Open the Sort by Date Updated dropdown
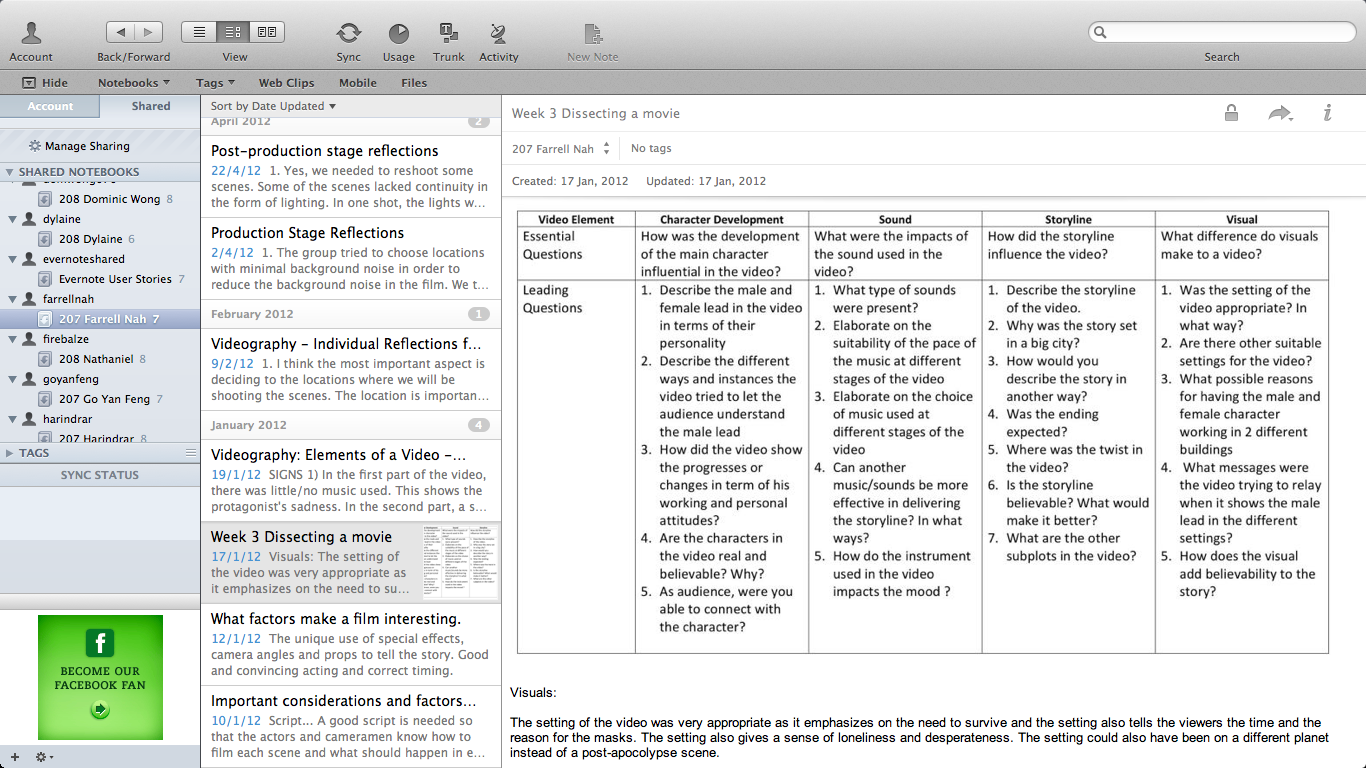The width and height of the screenshot is (1366, 768). point(273,106)
